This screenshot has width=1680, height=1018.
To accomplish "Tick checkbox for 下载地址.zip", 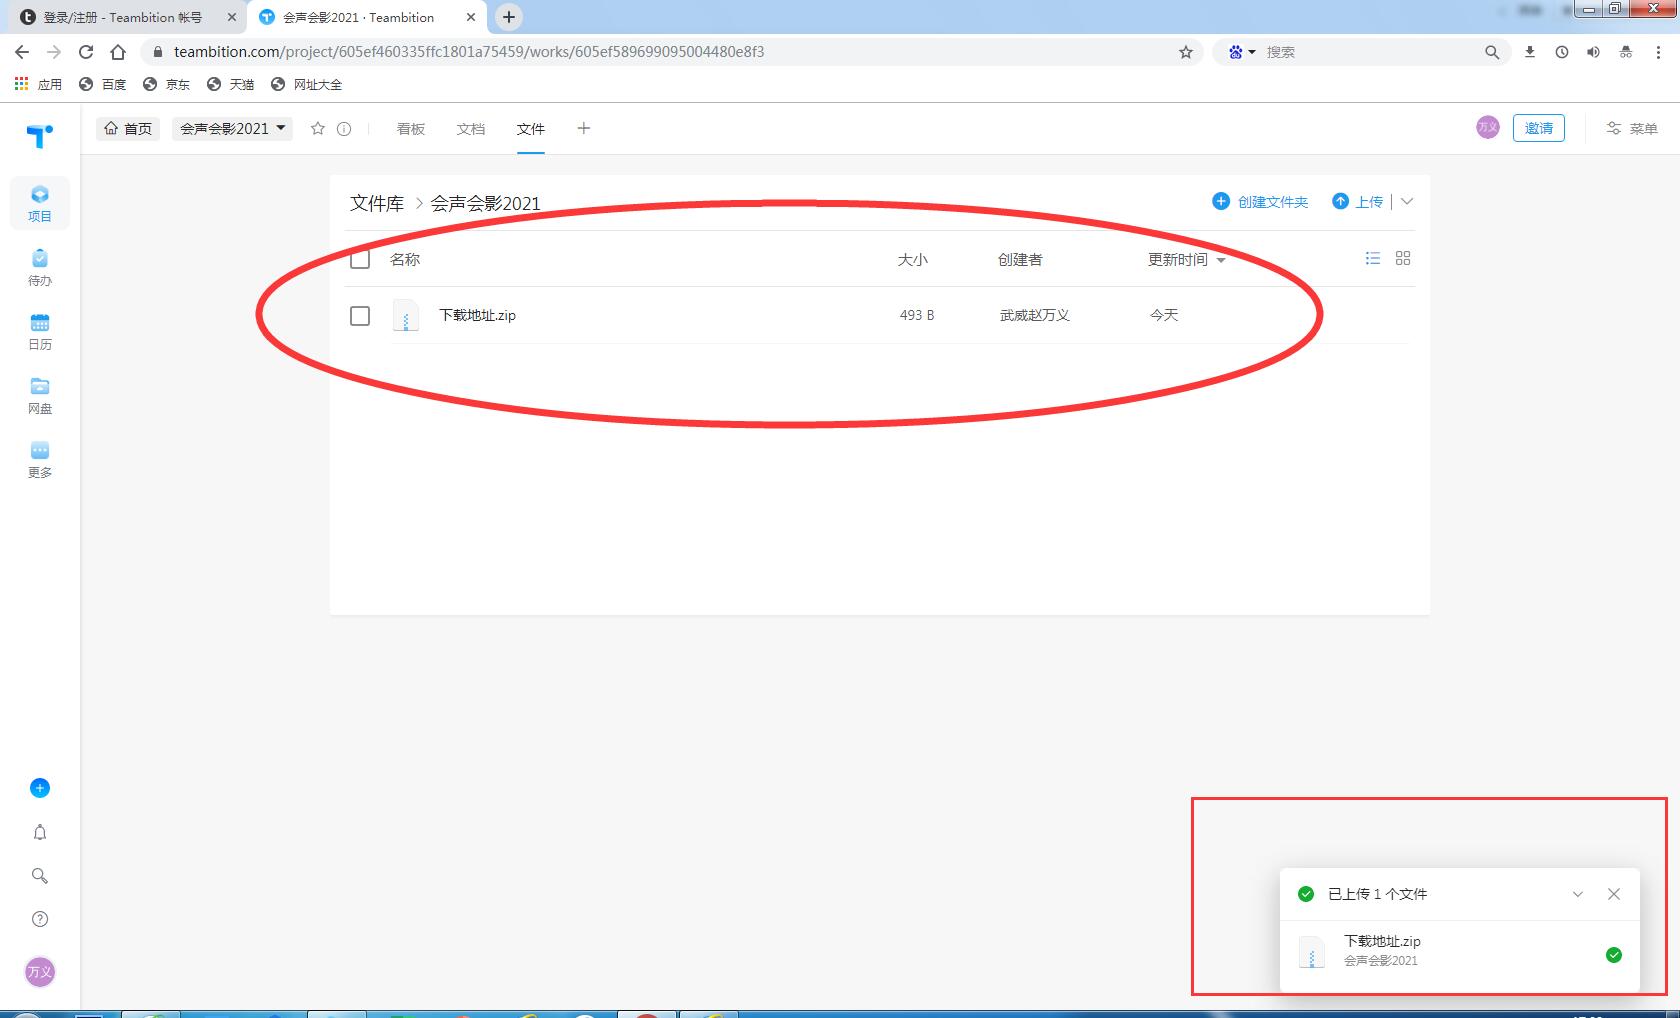I will (360, 316).
